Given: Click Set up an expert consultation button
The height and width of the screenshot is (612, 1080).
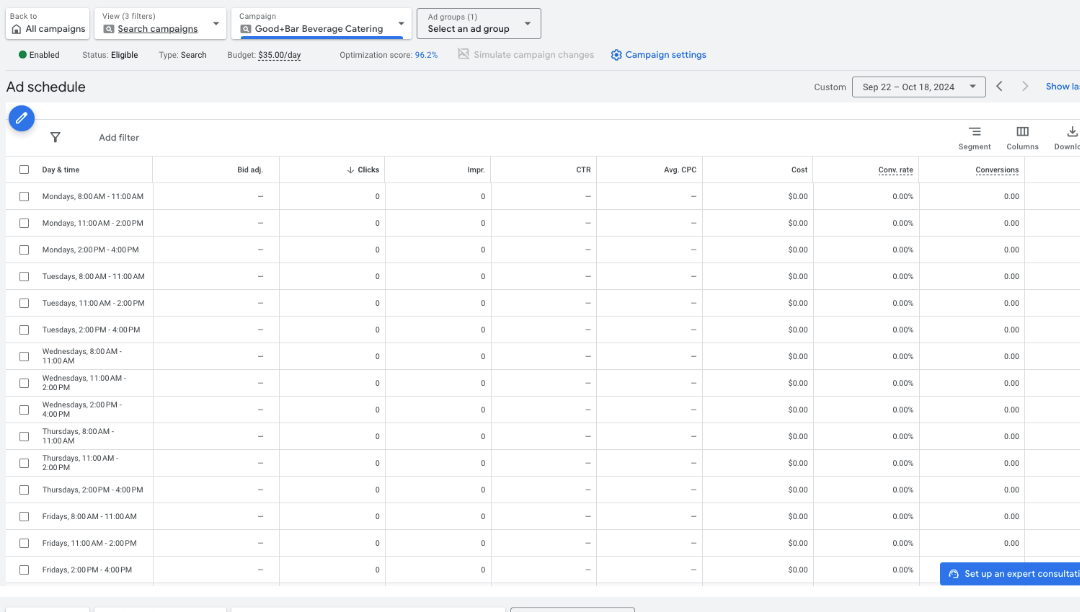Looking at the screenshot, I should (x=1010, y=574).
